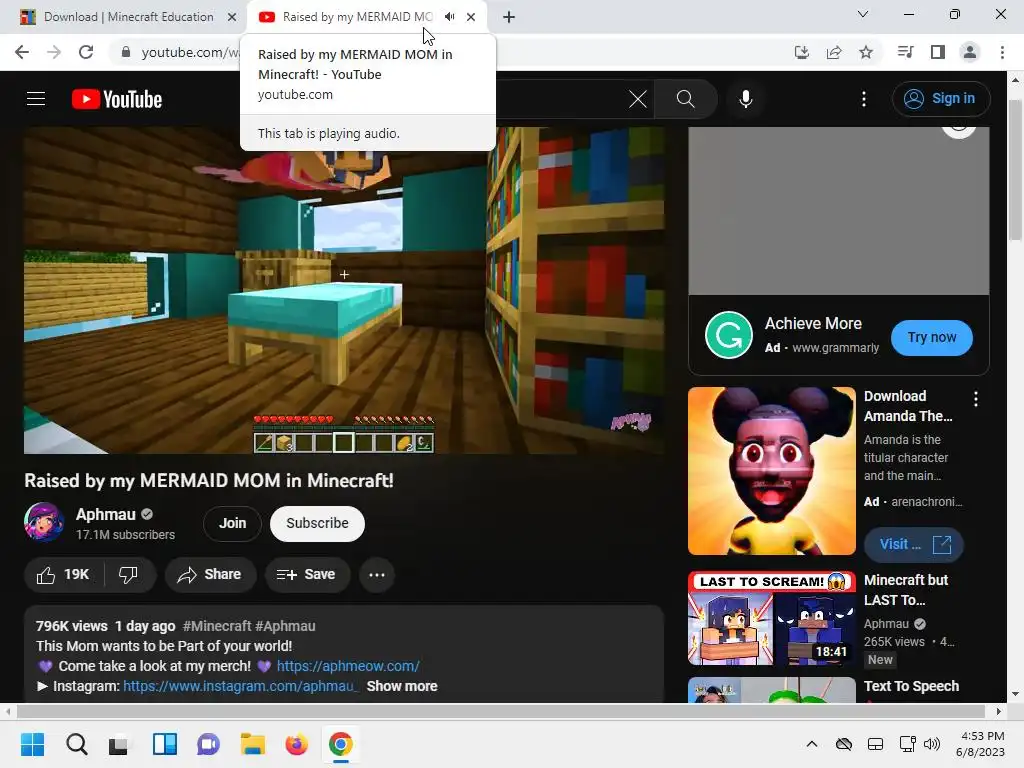1024x768 pixels.
Task: Click the site lock icon in the address bar
Action: (x=126, y=52)
